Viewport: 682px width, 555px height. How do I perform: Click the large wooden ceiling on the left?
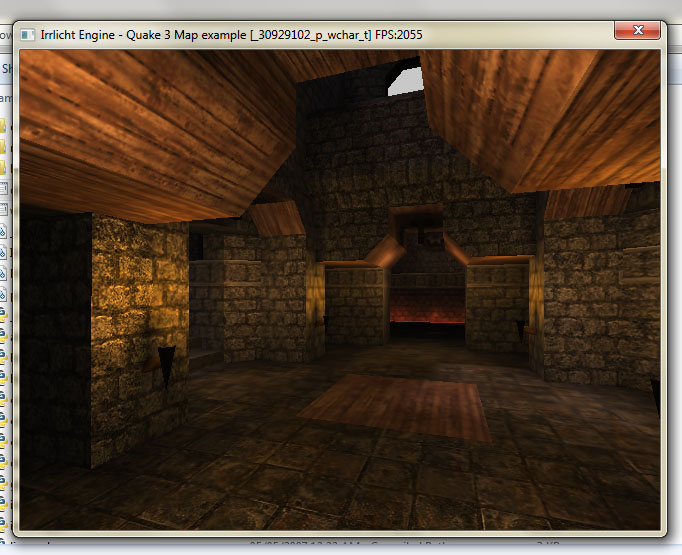[x=150, y=130]
